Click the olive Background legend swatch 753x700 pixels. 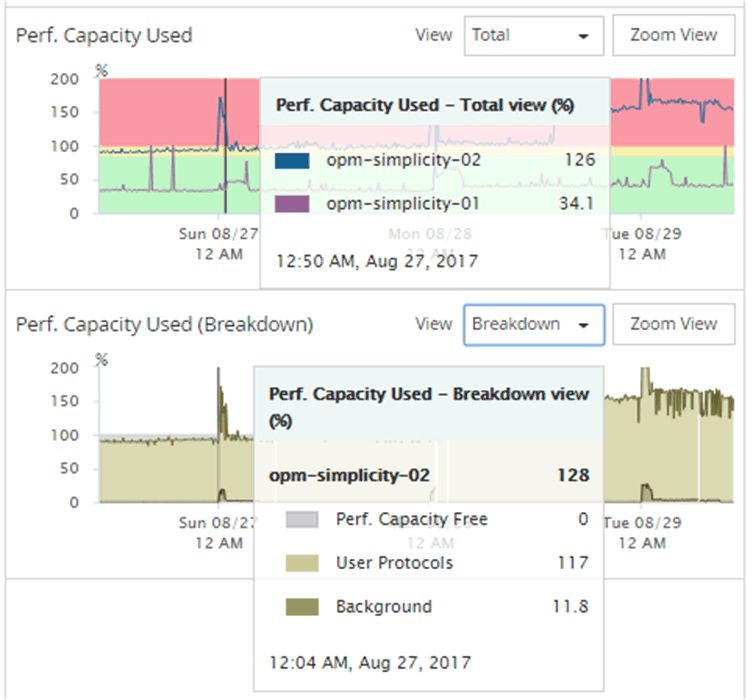pyautogui.click(x=302, y=606)
